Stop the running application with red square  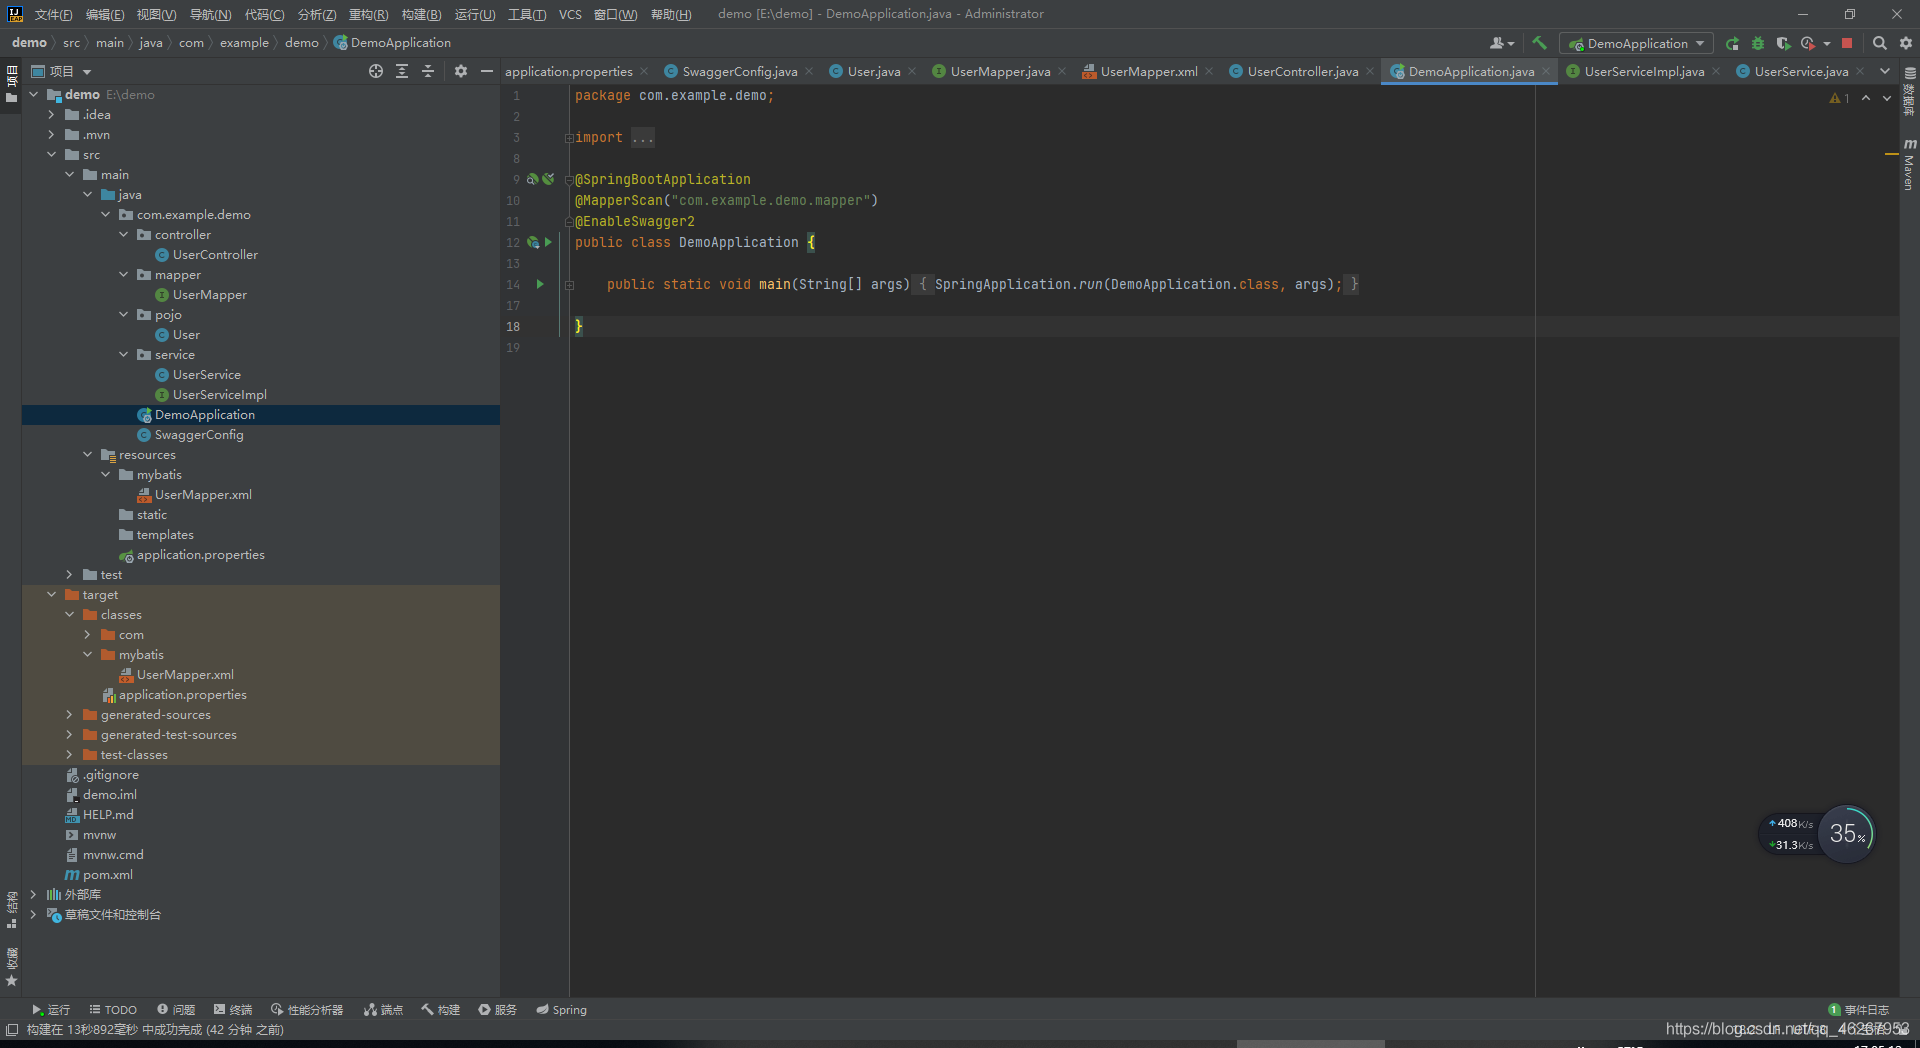coord(1847,43)
